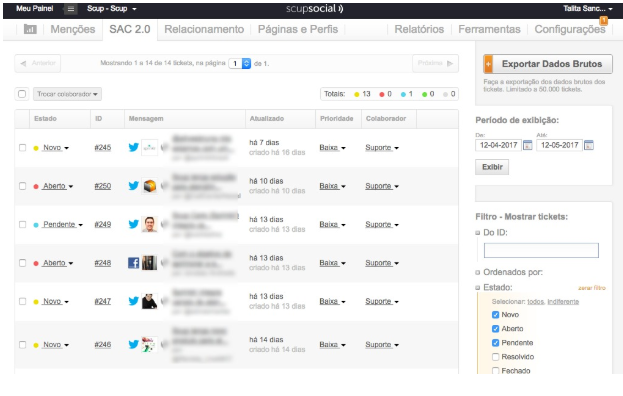Viewport: 623px width, 396px height.
Task: Click the Twitter icon on ticket #250
Action: point(134,185)
